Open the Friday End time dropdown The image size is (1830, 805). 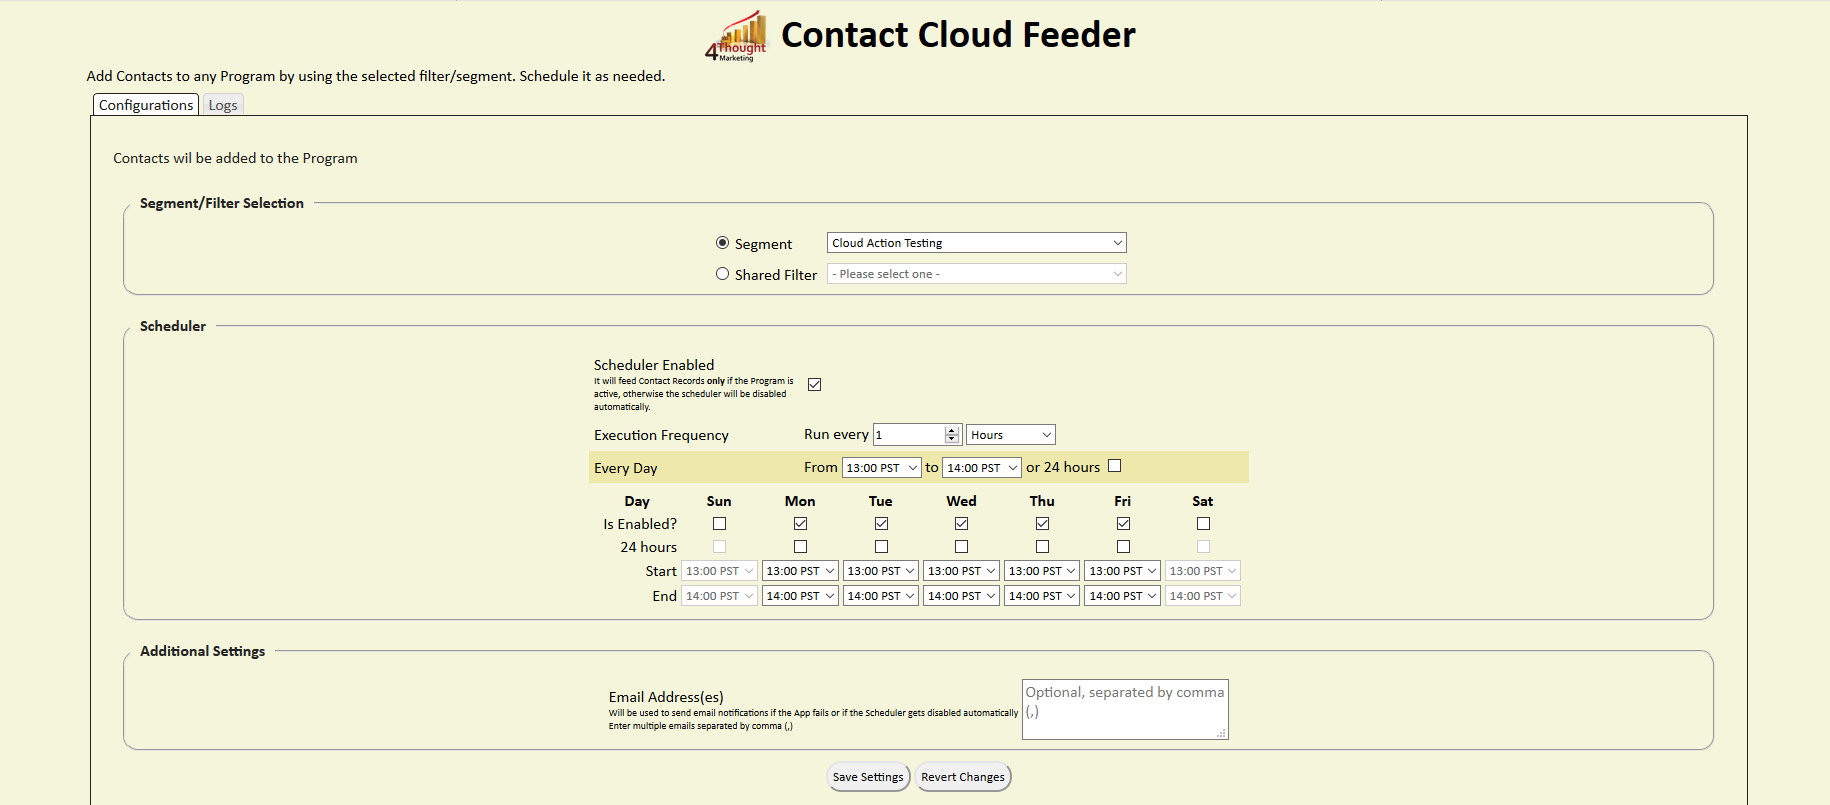point(1123,596)
